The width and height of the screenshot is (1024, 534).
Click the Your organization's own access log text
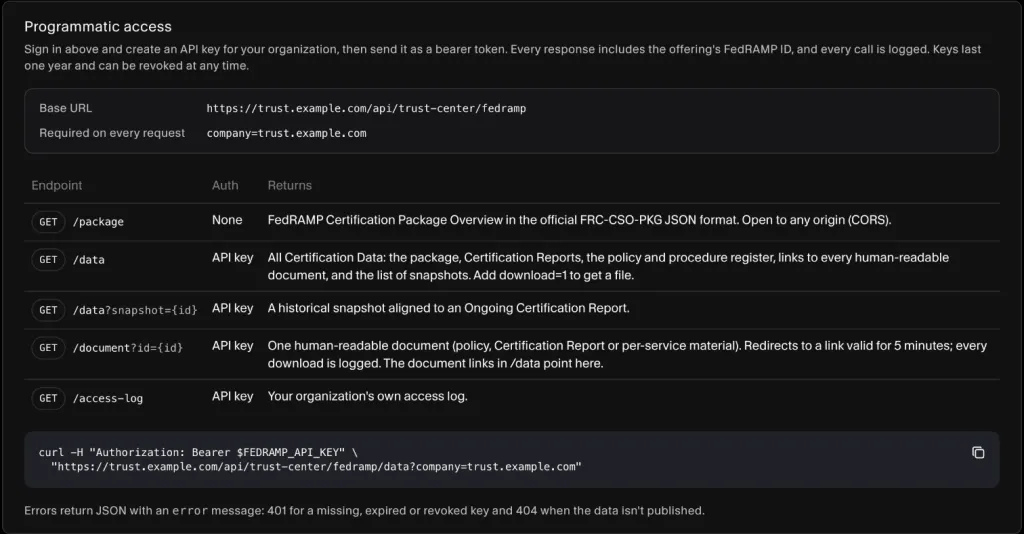coord(368,396)
